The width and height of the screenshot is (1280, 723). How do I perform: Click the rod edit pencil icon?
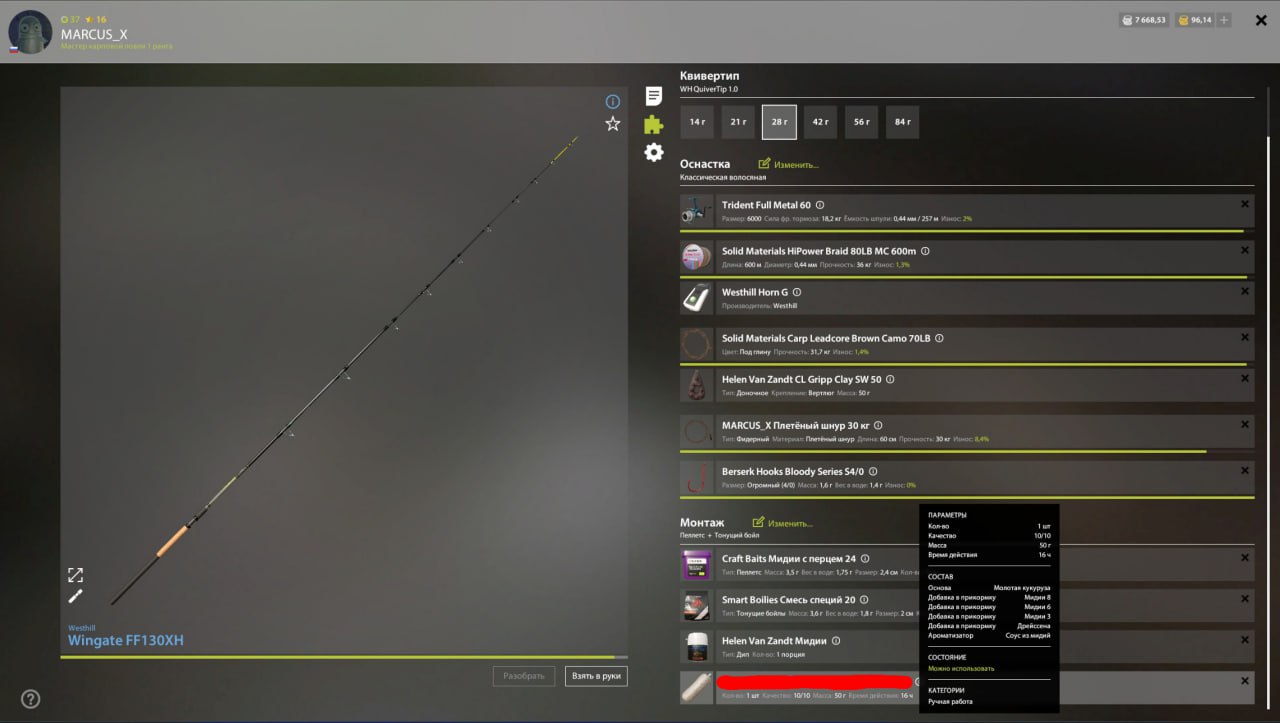(x=75, y=596)
